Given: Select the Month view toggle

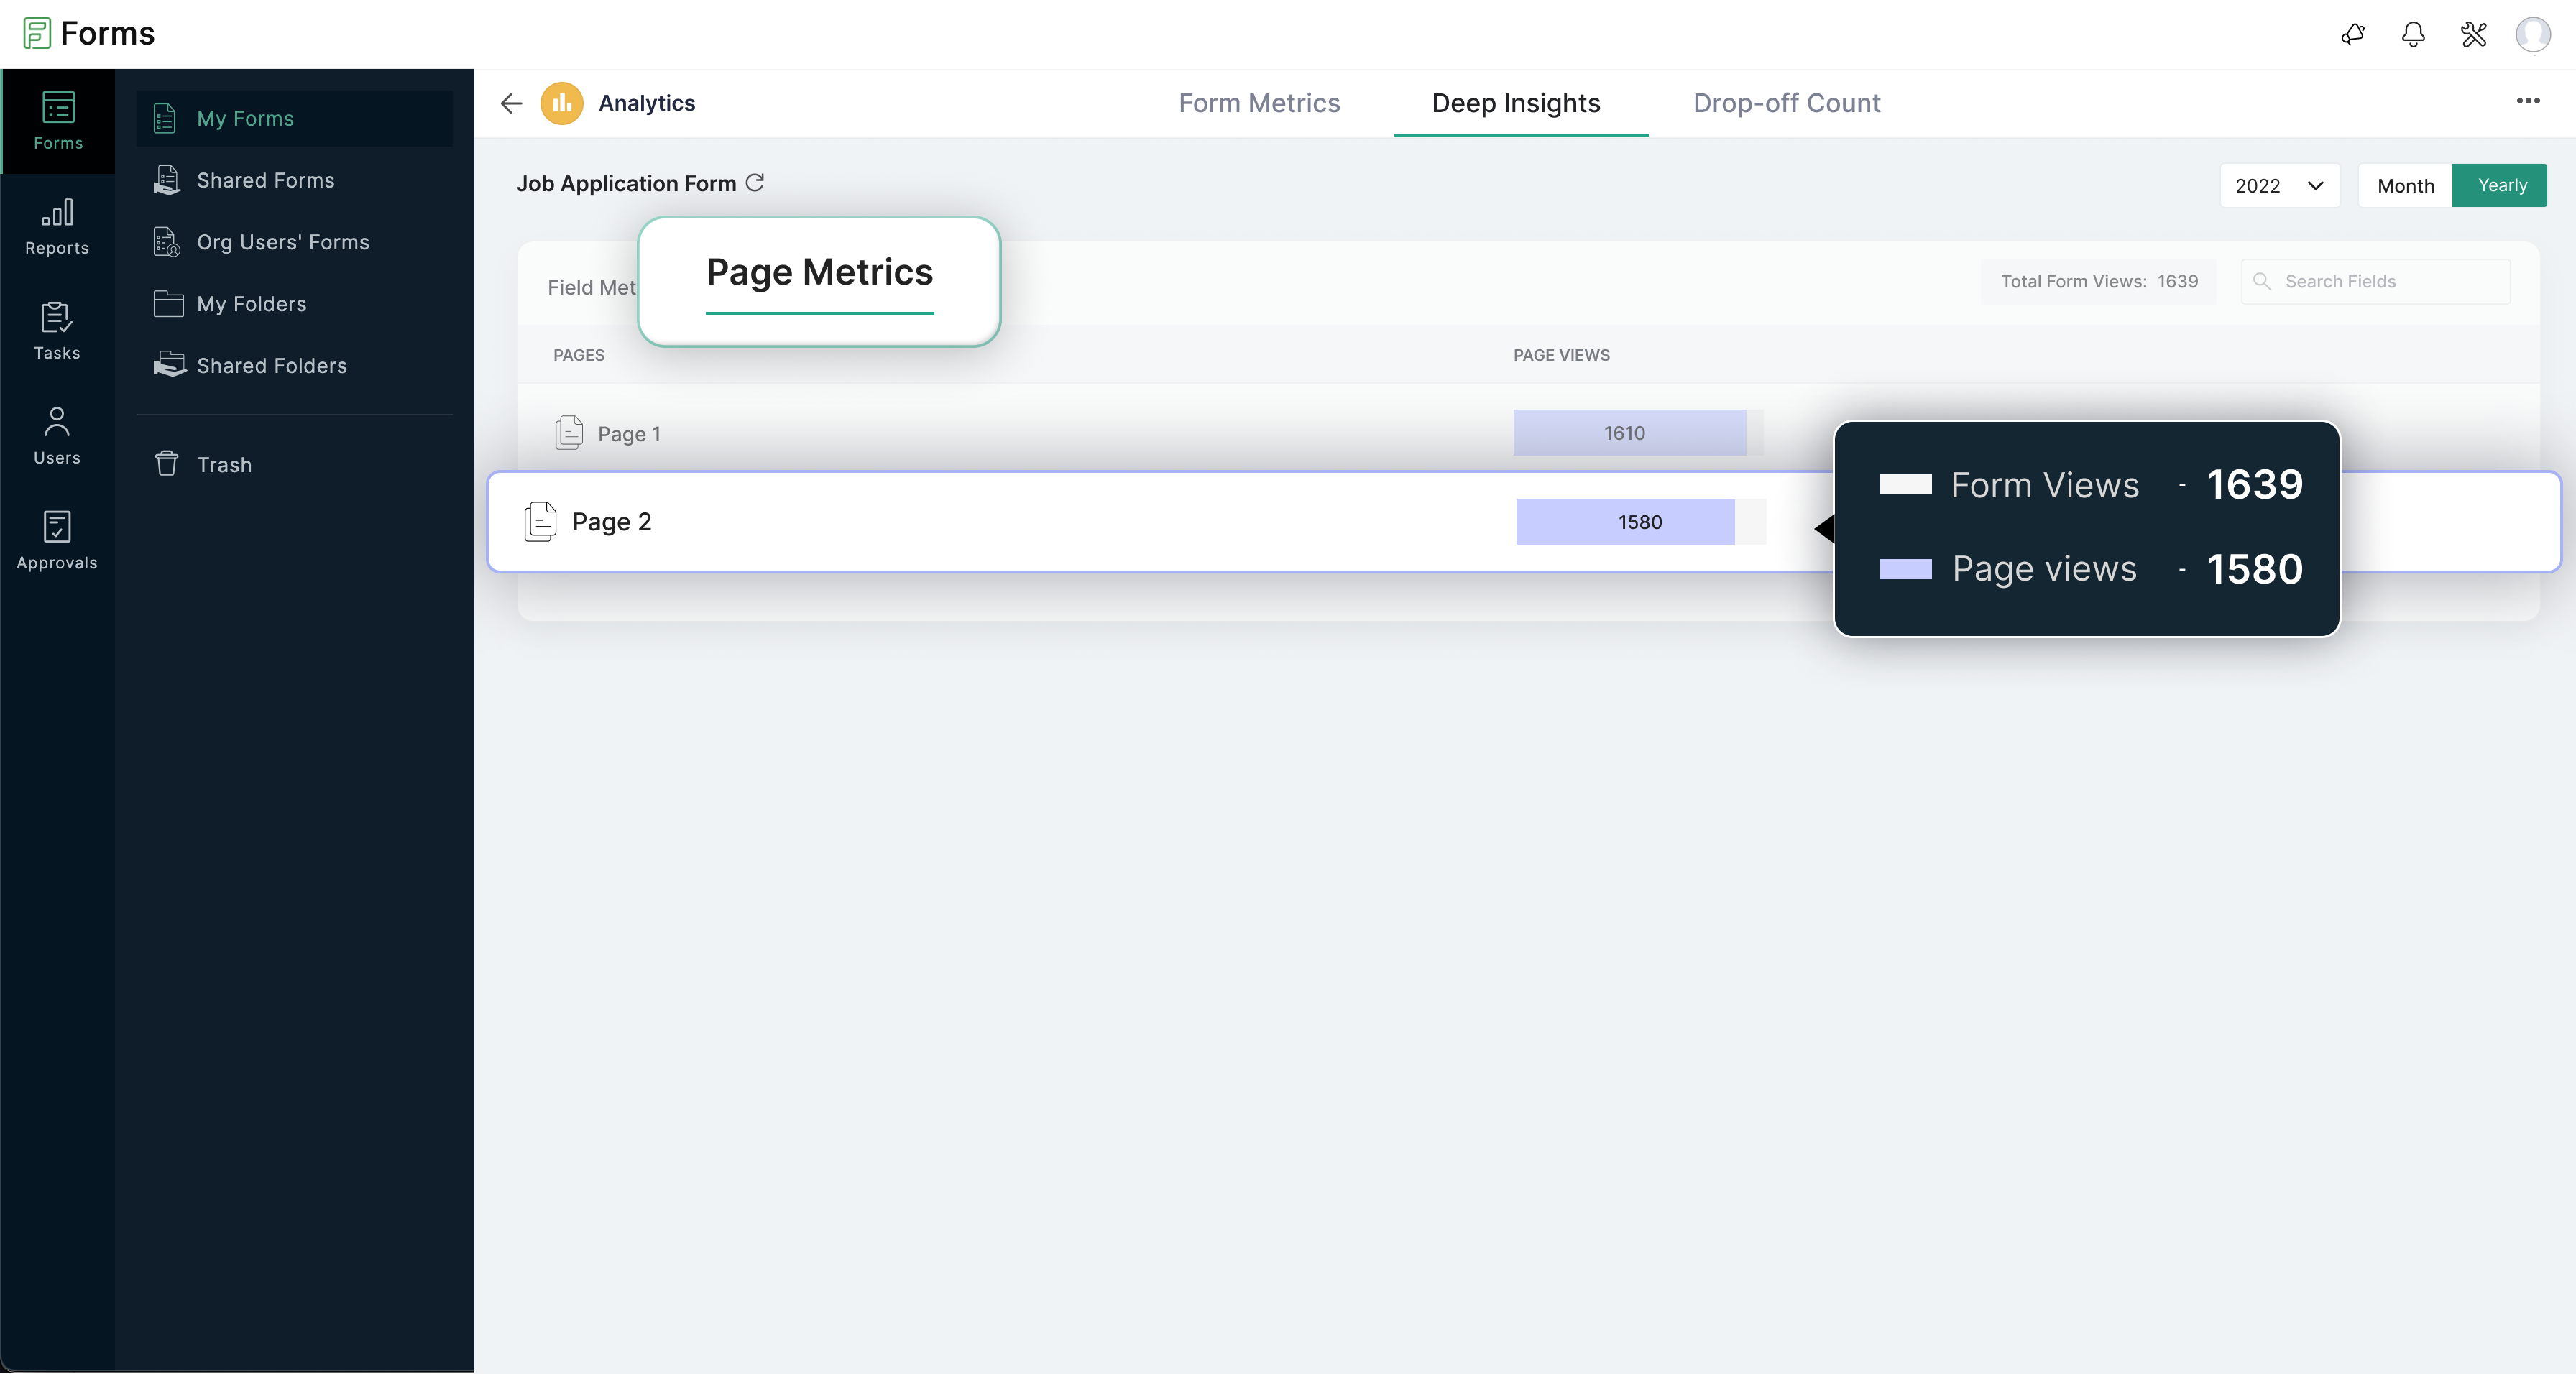Looking at the screenshot, I should 2405,186.
